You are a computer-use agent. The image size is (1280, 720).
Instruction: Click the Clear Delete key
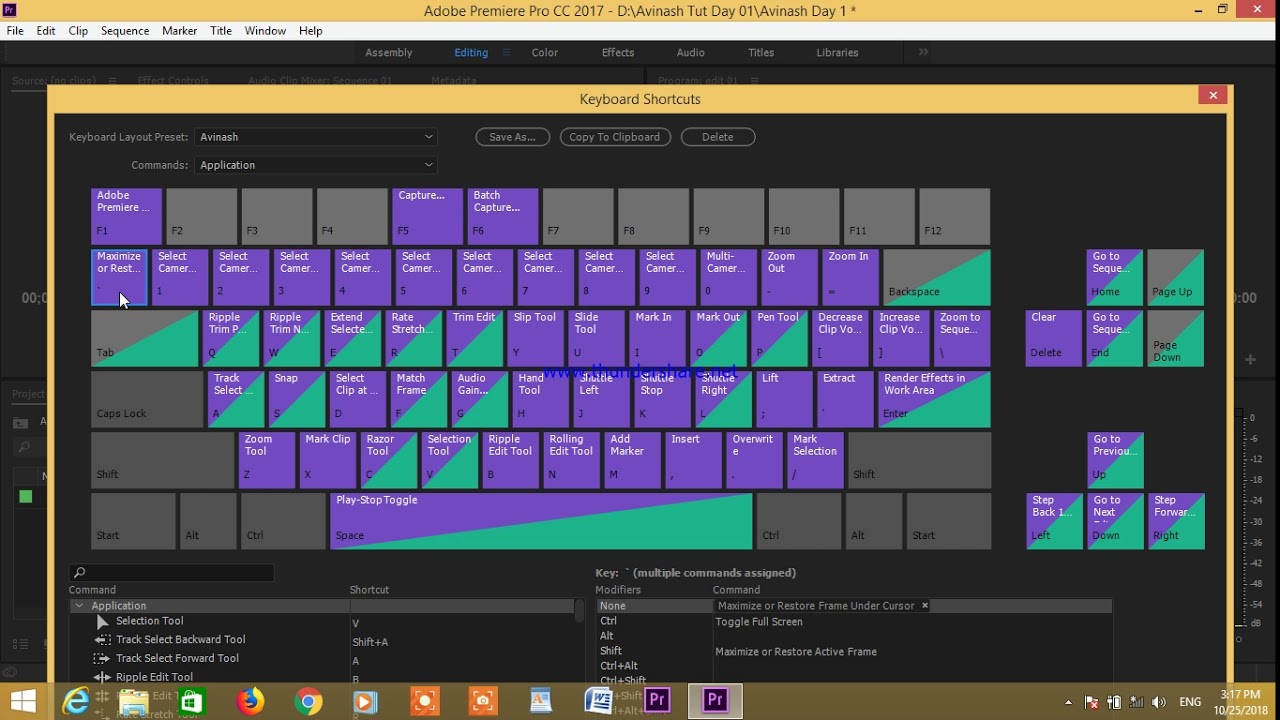click(1053, 338)
